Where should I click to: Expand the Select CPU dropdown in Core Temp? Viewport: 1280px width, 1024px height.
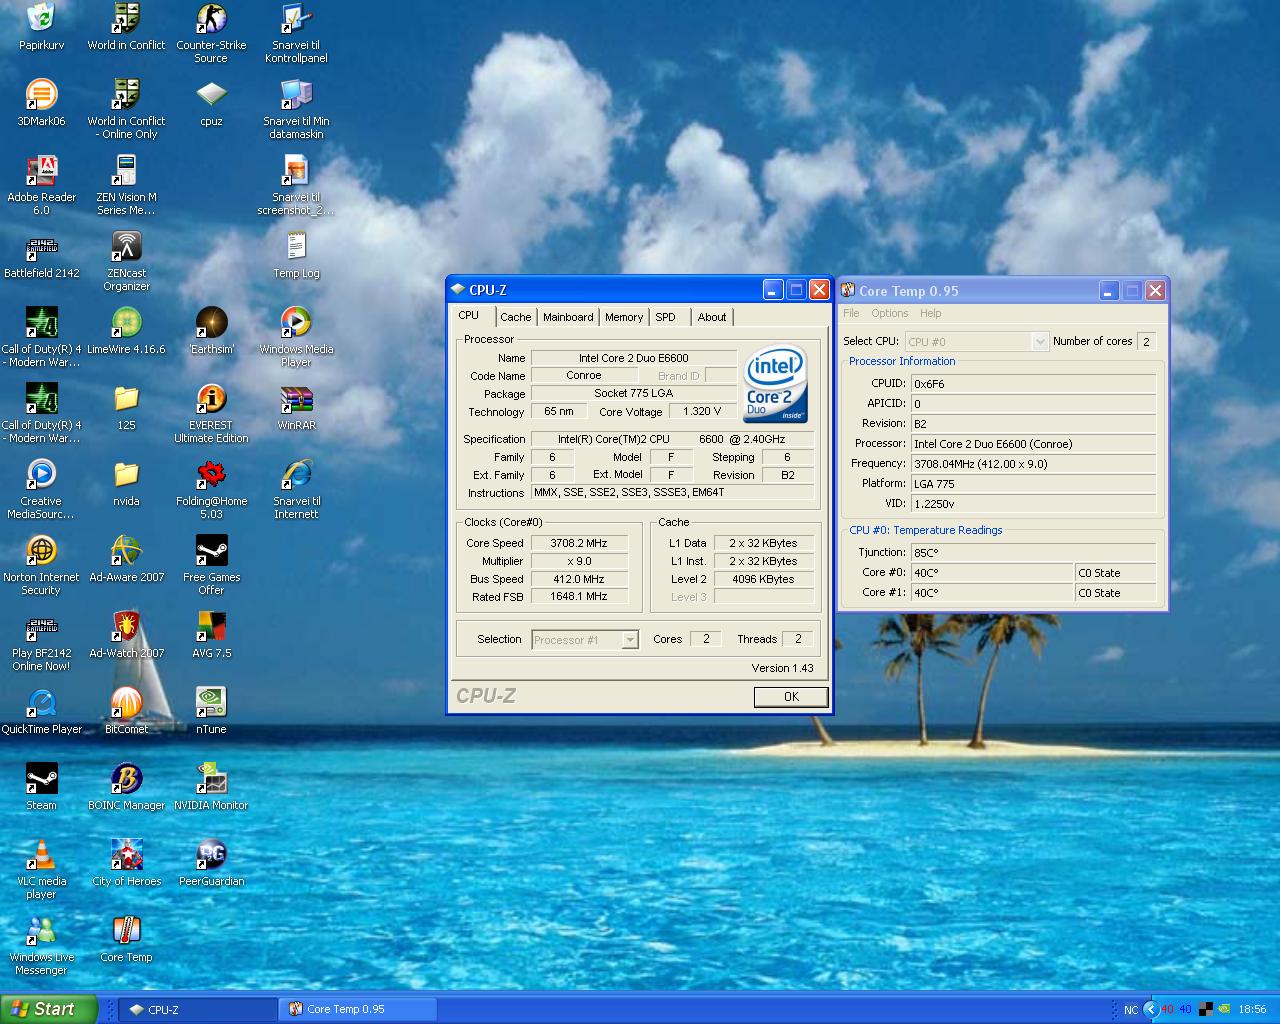tap(1039, 342)
